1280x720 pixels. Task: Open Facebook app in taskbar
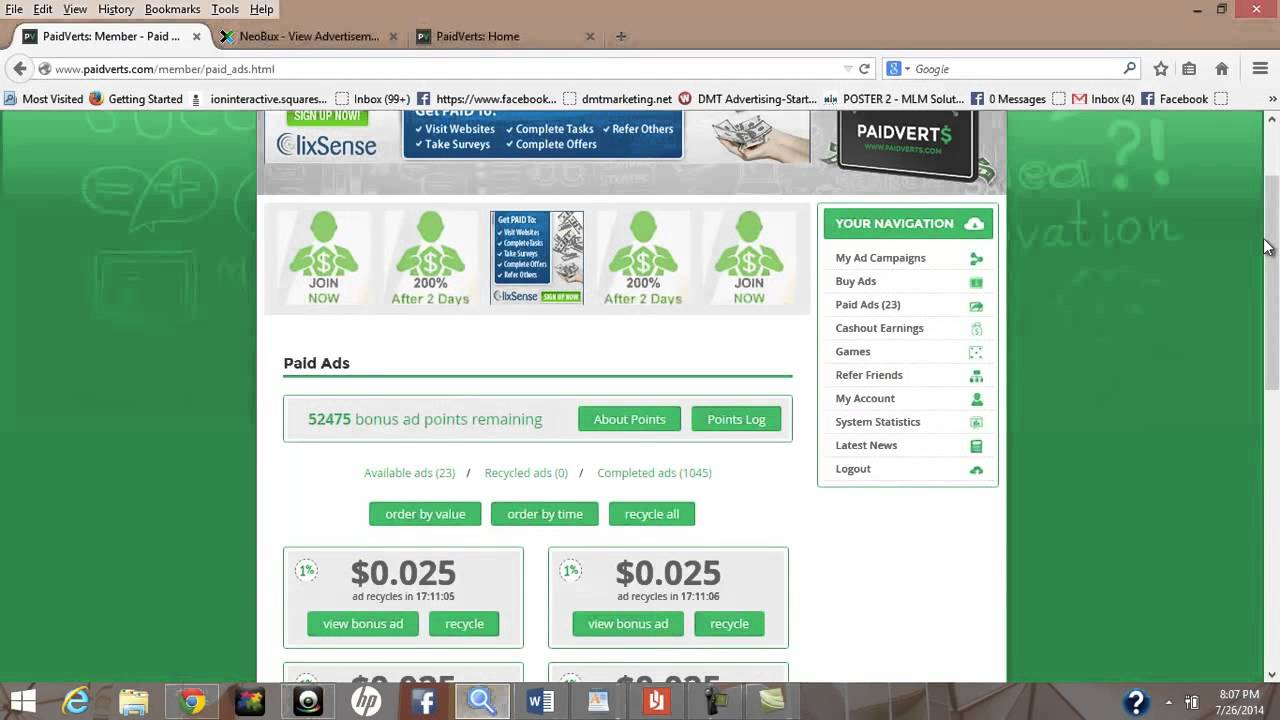(x=424, y=701)
